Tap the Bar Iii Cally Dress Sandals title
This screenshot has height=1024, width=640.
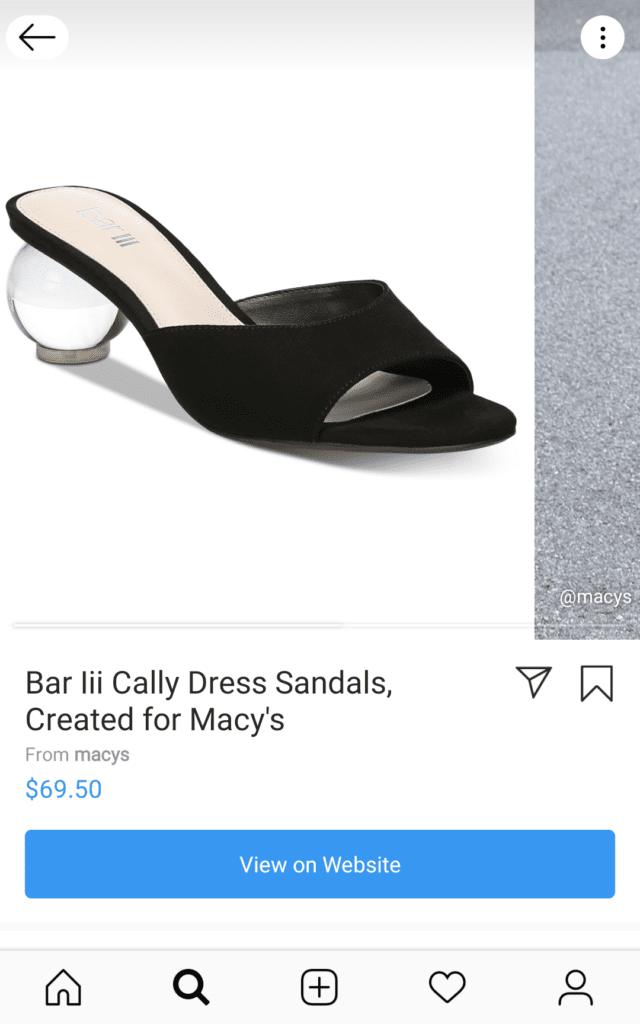pos(209,683)
